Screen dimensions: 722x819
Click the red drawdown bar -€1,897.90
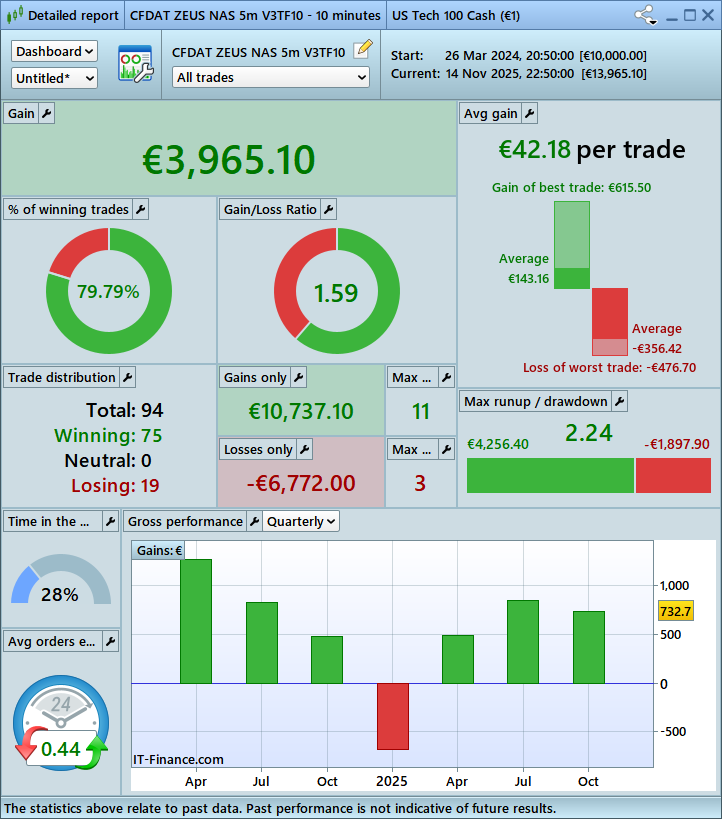[673, 475]
